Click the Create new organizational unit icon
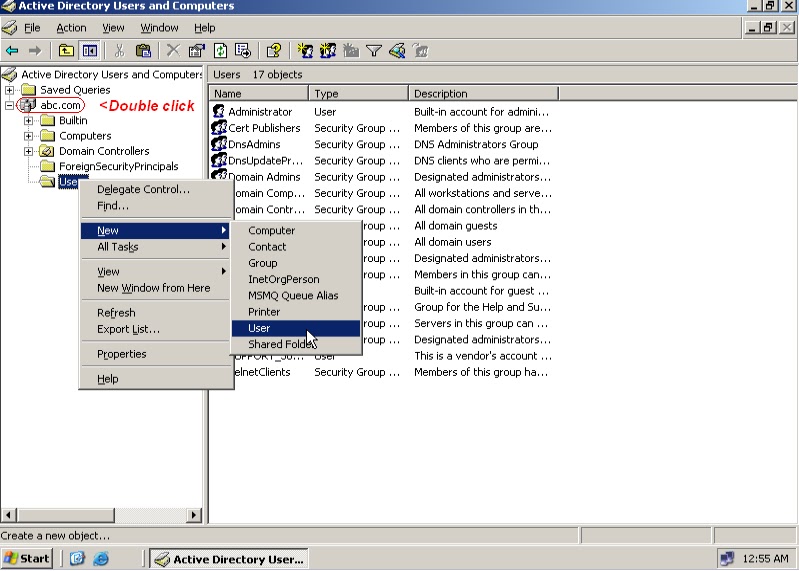This screenshot has width=799, height=571. coord(351,50)
